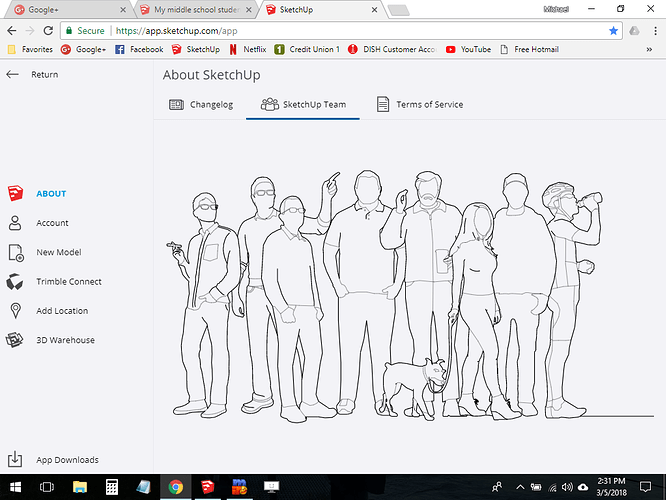
Task: Click the Chrome taskbar icon
Action: [x=175, y=487]
